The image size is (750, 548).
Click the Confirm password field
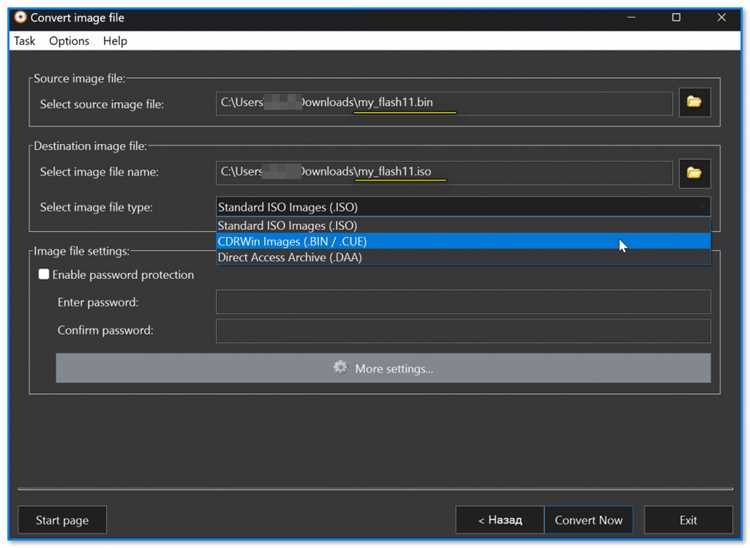[x=463, y=330]
